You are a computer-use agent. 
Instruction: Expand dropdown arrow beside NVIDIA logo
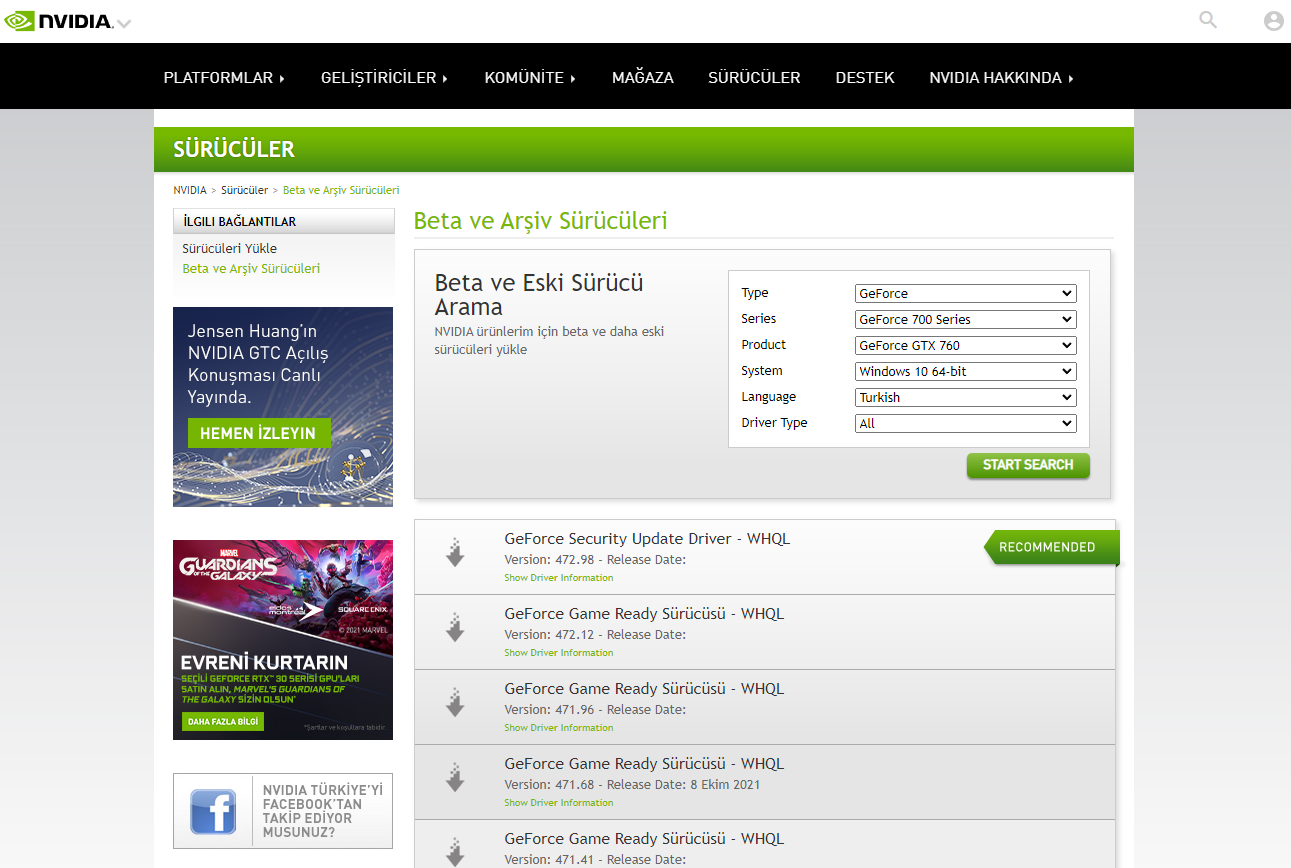coord(124,23)
